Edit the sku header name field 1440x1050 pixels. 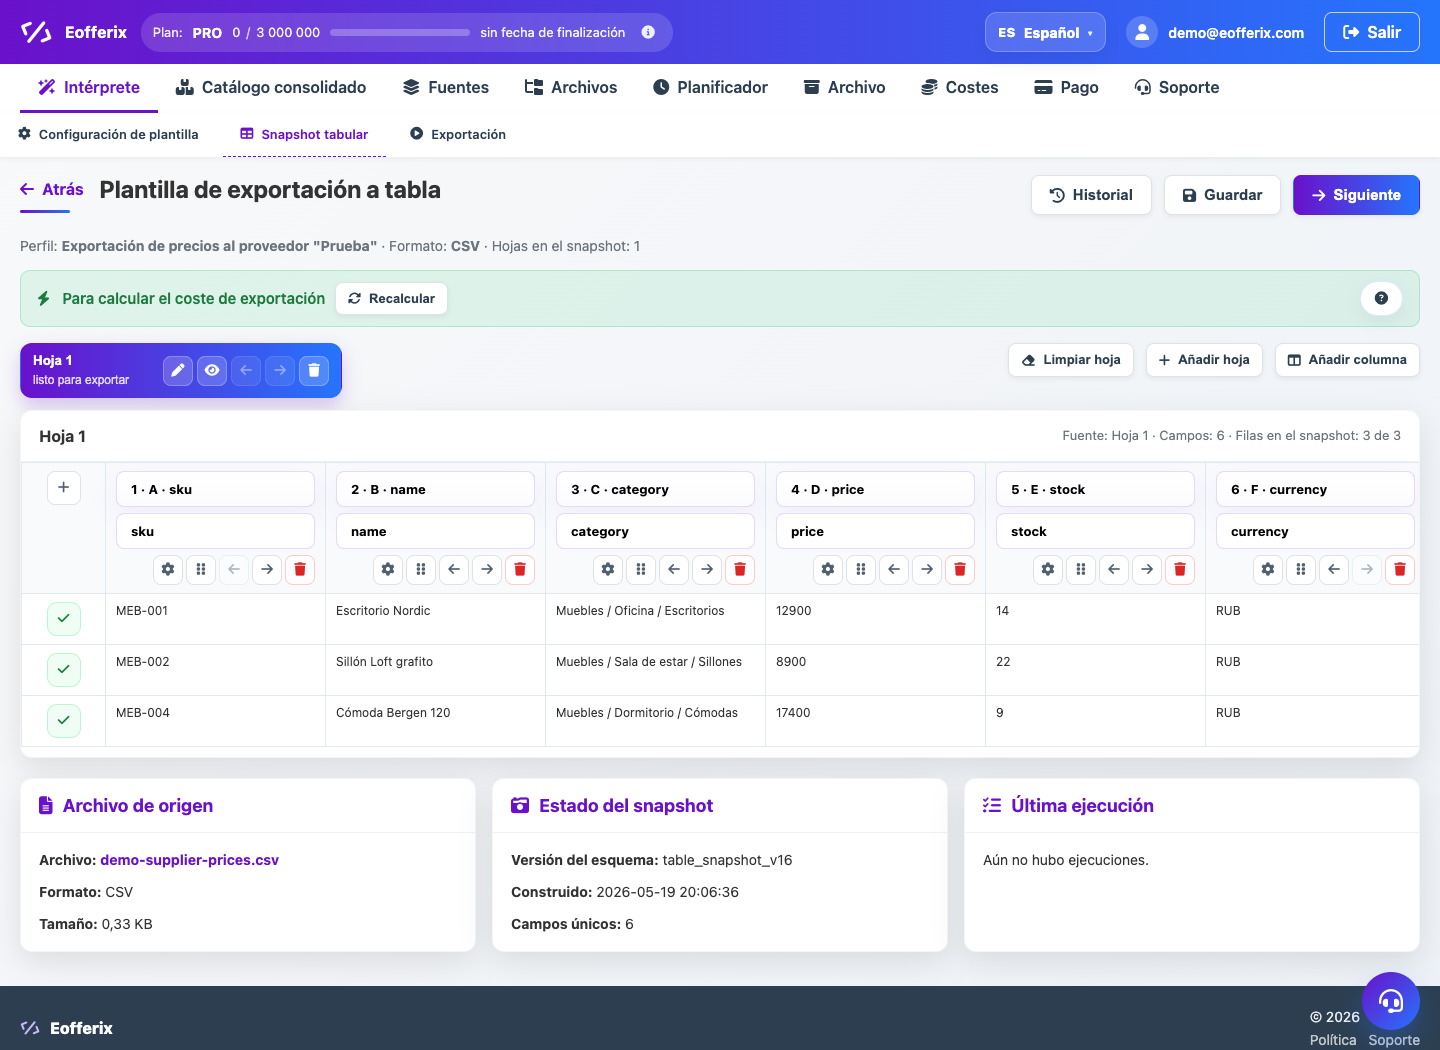216,531
